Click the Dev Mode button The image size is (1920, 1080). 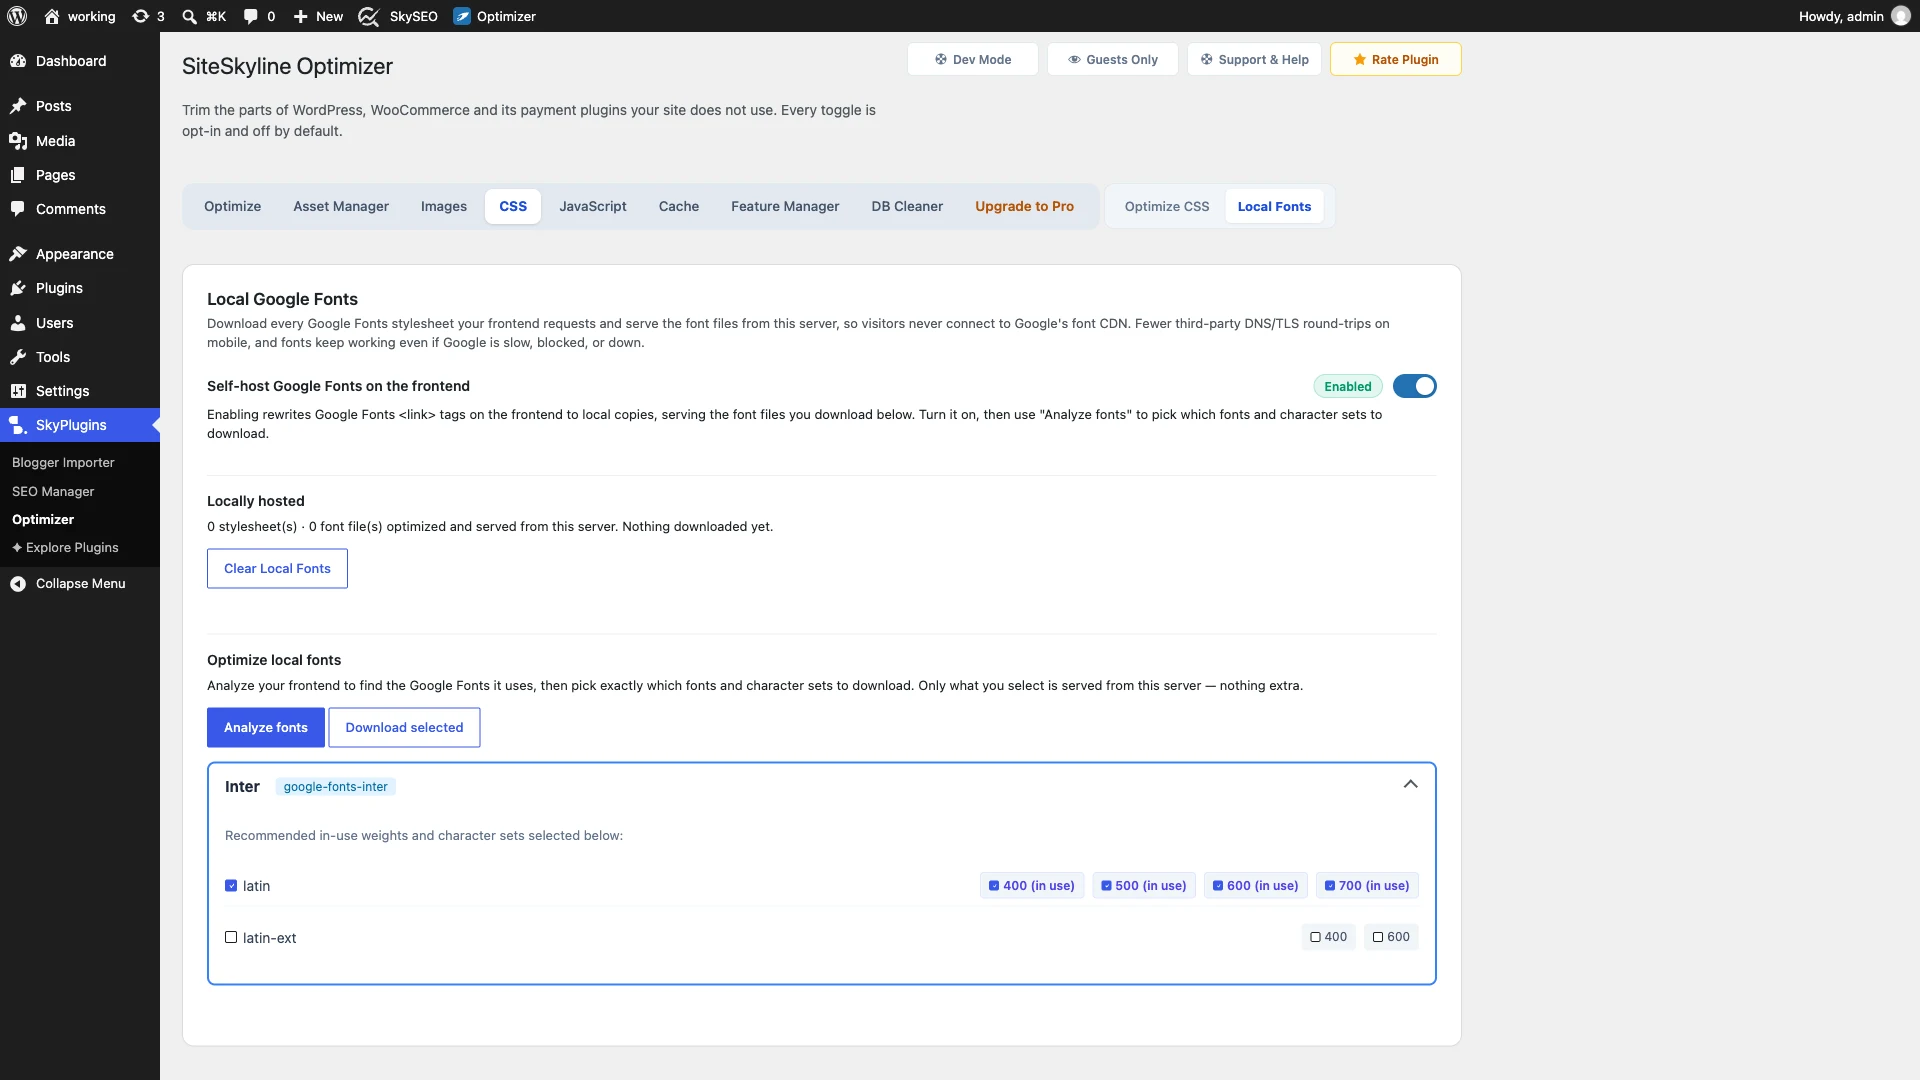[x=972, y=59]
